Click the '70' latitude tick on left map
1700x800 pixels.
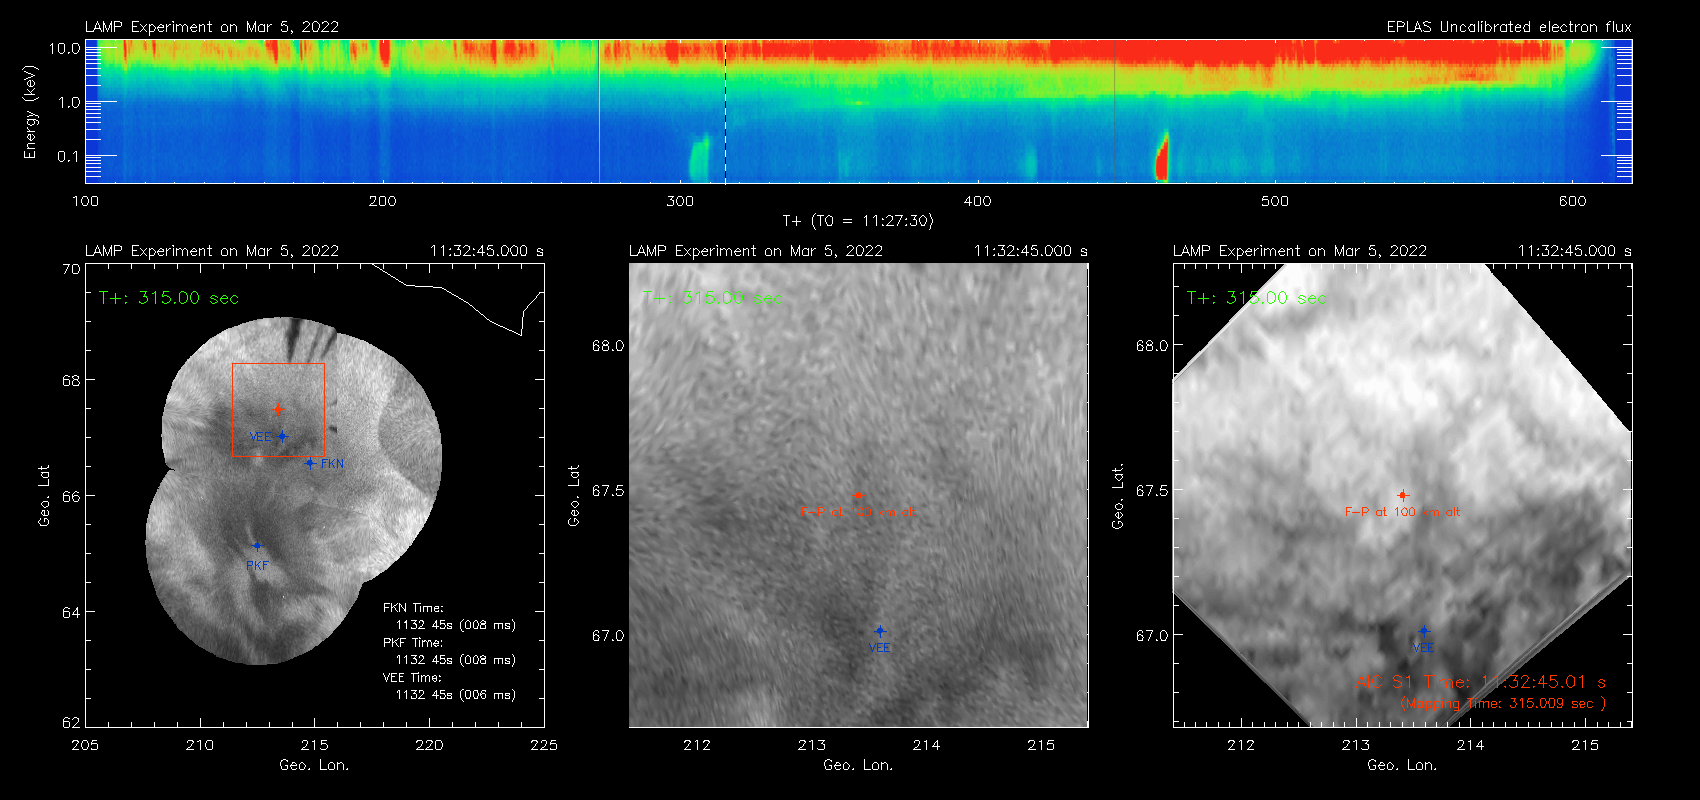coord(71,269)
